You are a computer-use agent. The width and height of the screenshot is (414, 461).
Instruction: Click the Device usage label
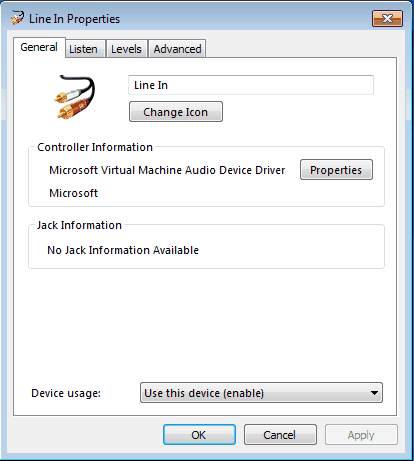66,393
